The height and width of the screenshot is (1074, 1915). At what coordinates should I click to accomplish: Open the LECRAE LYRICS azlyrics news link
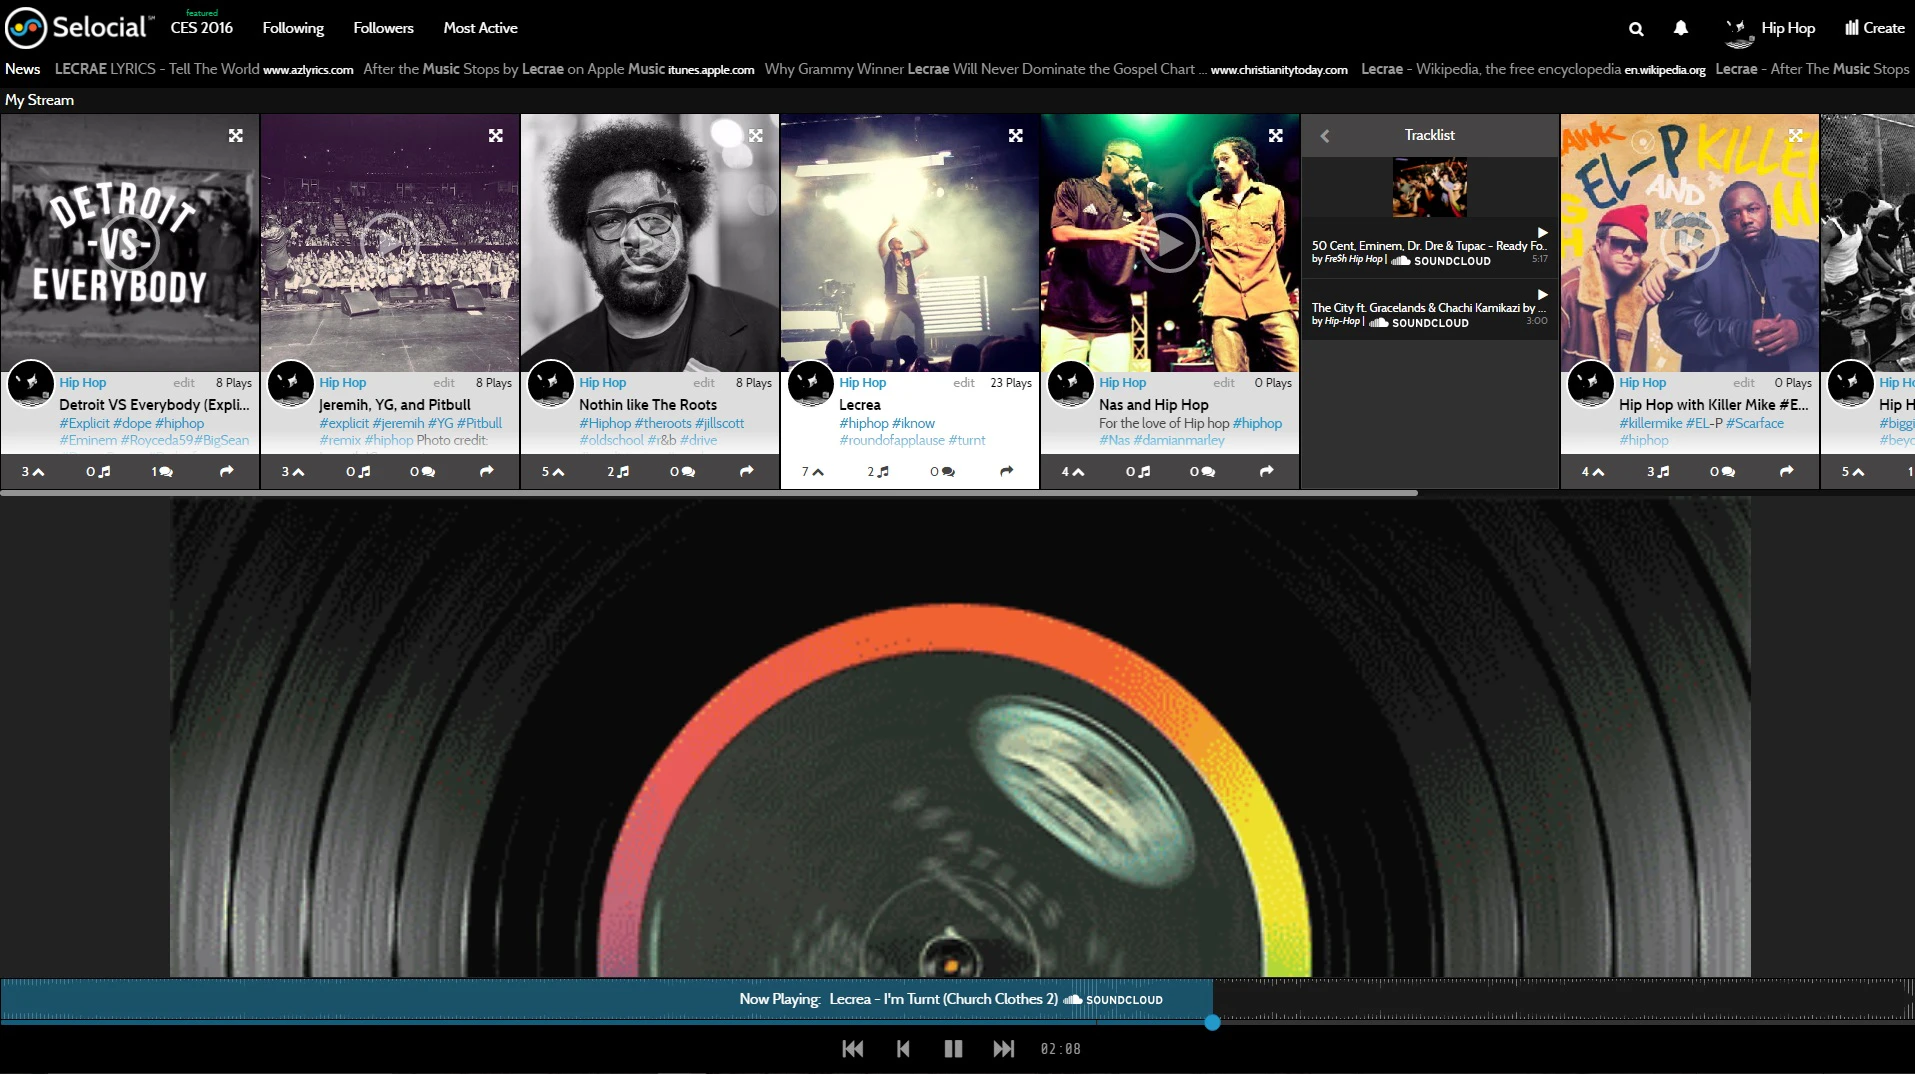204,69
